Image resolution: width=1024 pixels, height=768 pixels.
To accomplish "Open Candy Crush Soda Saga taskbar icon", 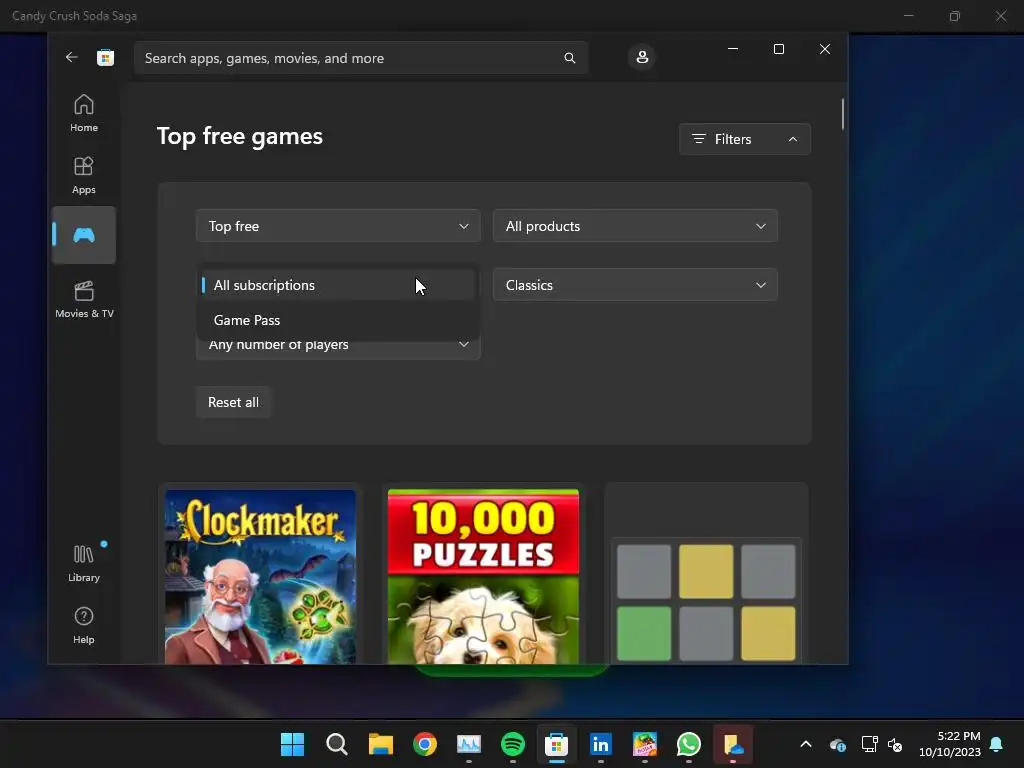I will pyautogui.click(x=645, y=744).
